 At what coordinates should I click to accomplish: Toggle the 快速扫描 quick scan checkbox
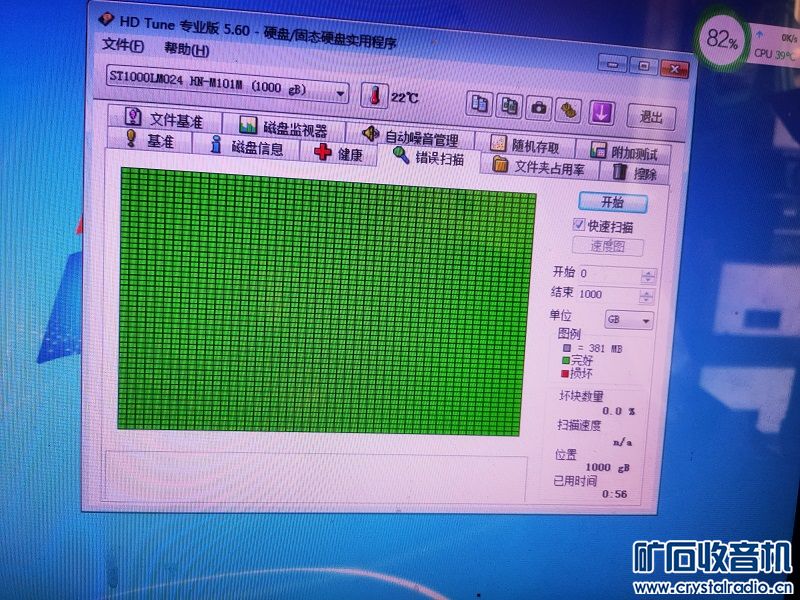(x=578, y=224)
